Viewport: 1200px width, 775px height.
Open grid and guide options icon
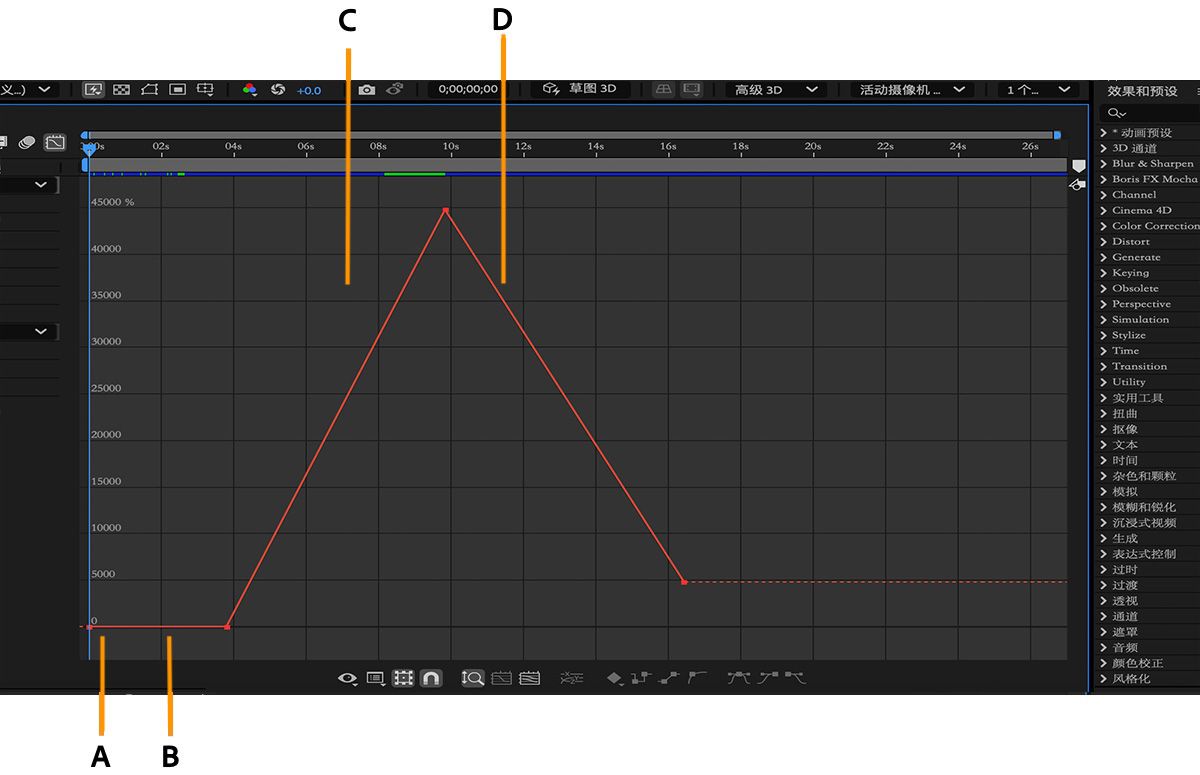pyautogui.click(x=205, y=89)
